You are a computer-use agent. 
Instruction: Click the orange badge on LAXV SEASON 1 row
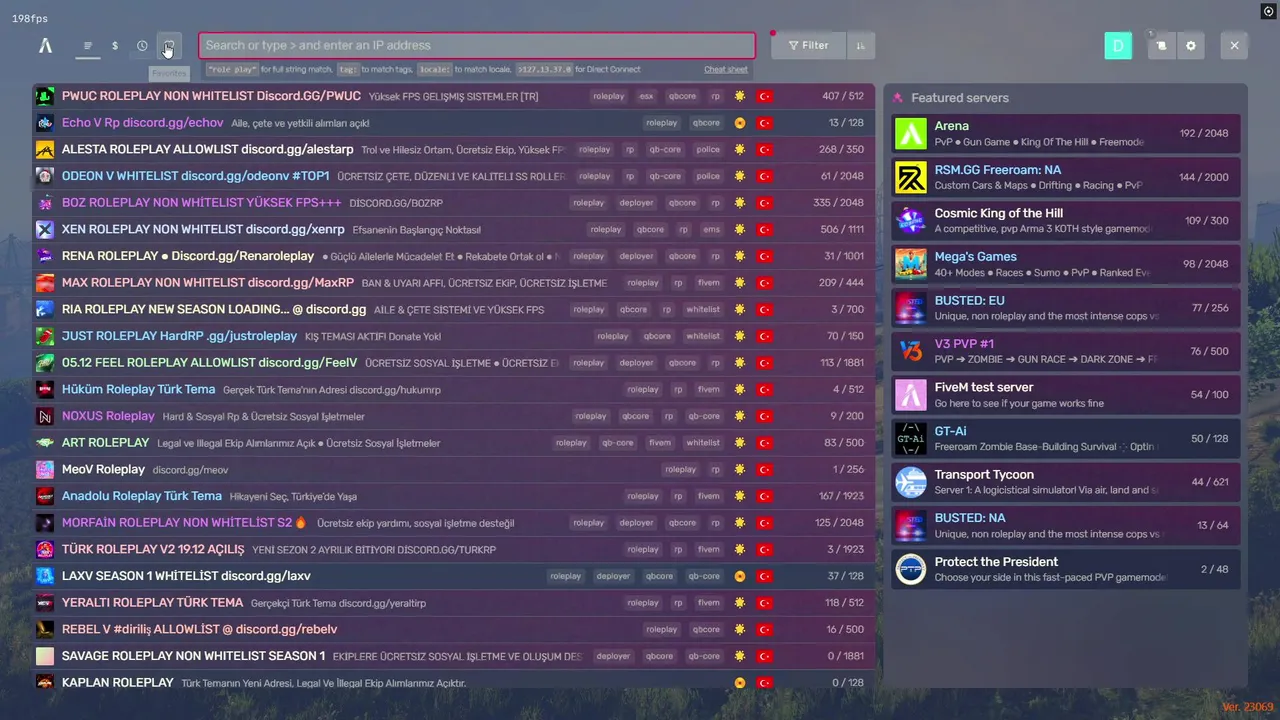740,576
